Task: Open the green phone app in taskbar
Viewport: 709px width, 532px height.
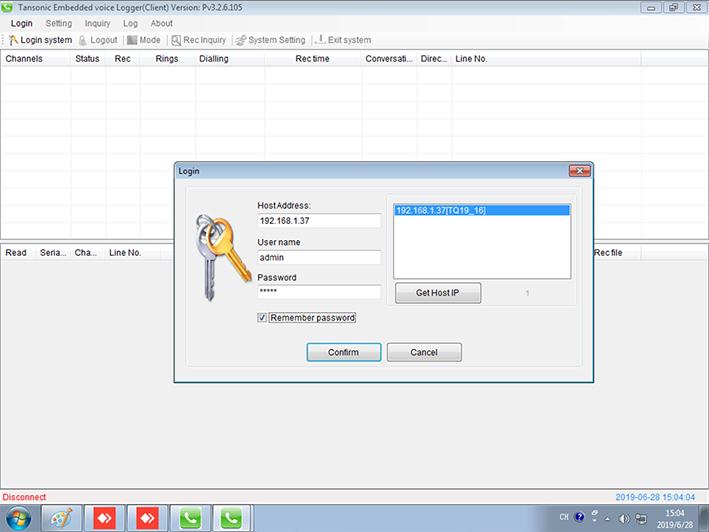Action: click(189, 518)
